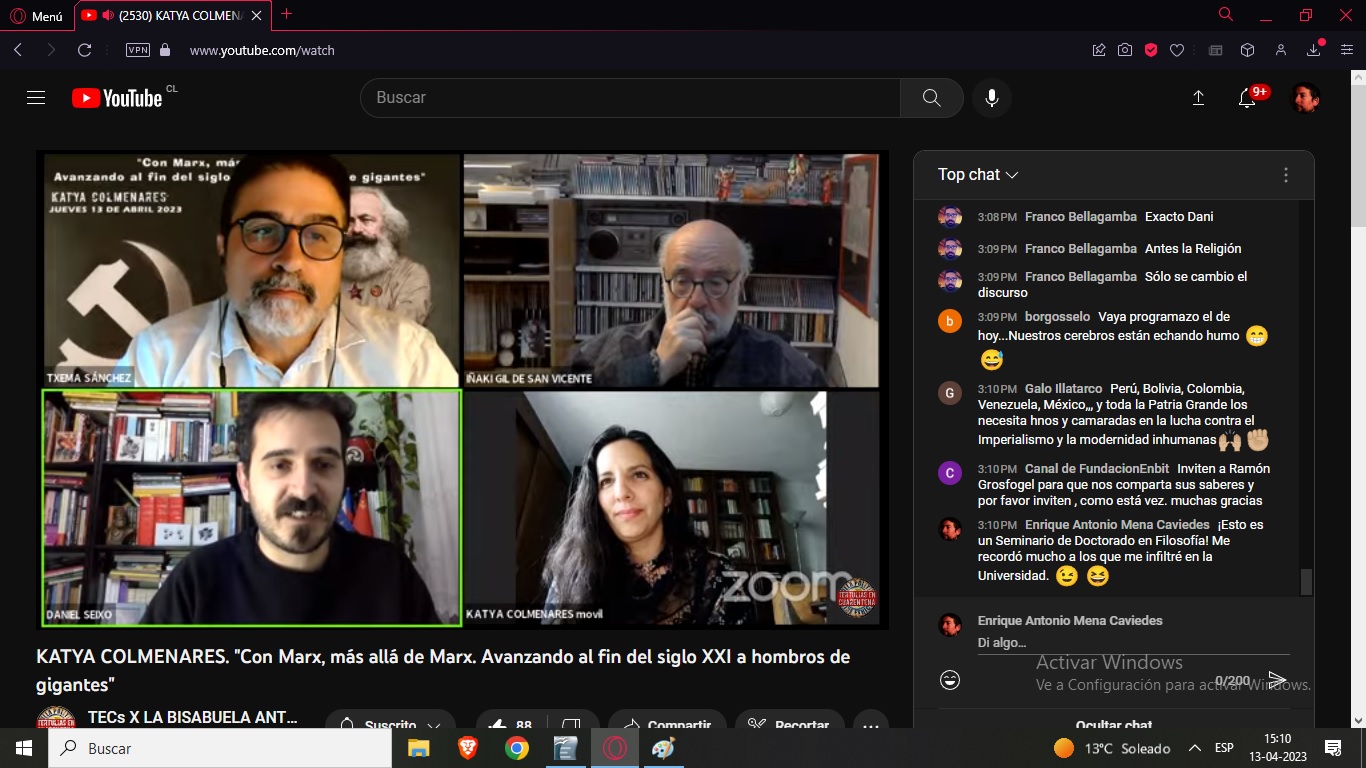Reload the page with the refresh icon
1366x768 pixels.
click(85, 50)
